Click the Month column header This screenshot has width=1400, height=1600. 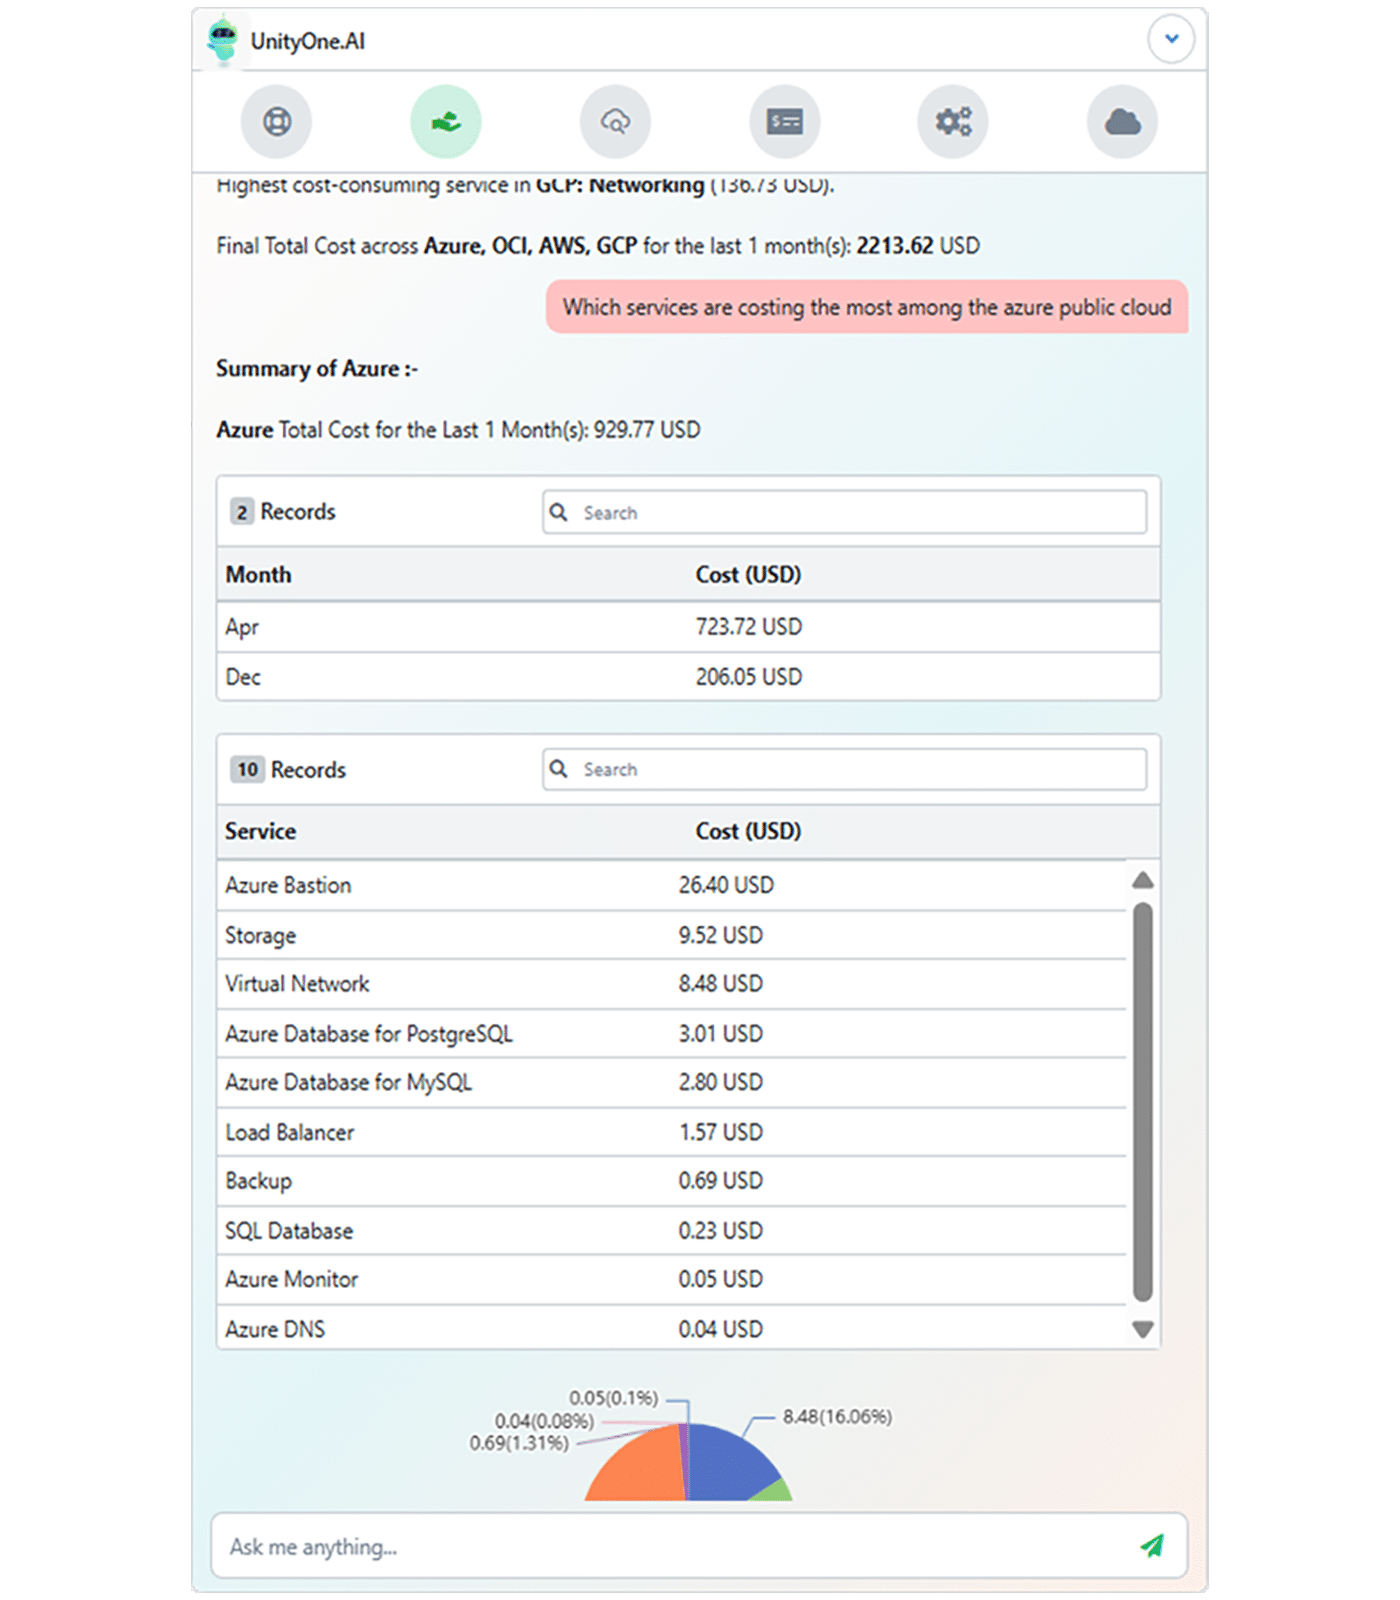click(259, 575)
